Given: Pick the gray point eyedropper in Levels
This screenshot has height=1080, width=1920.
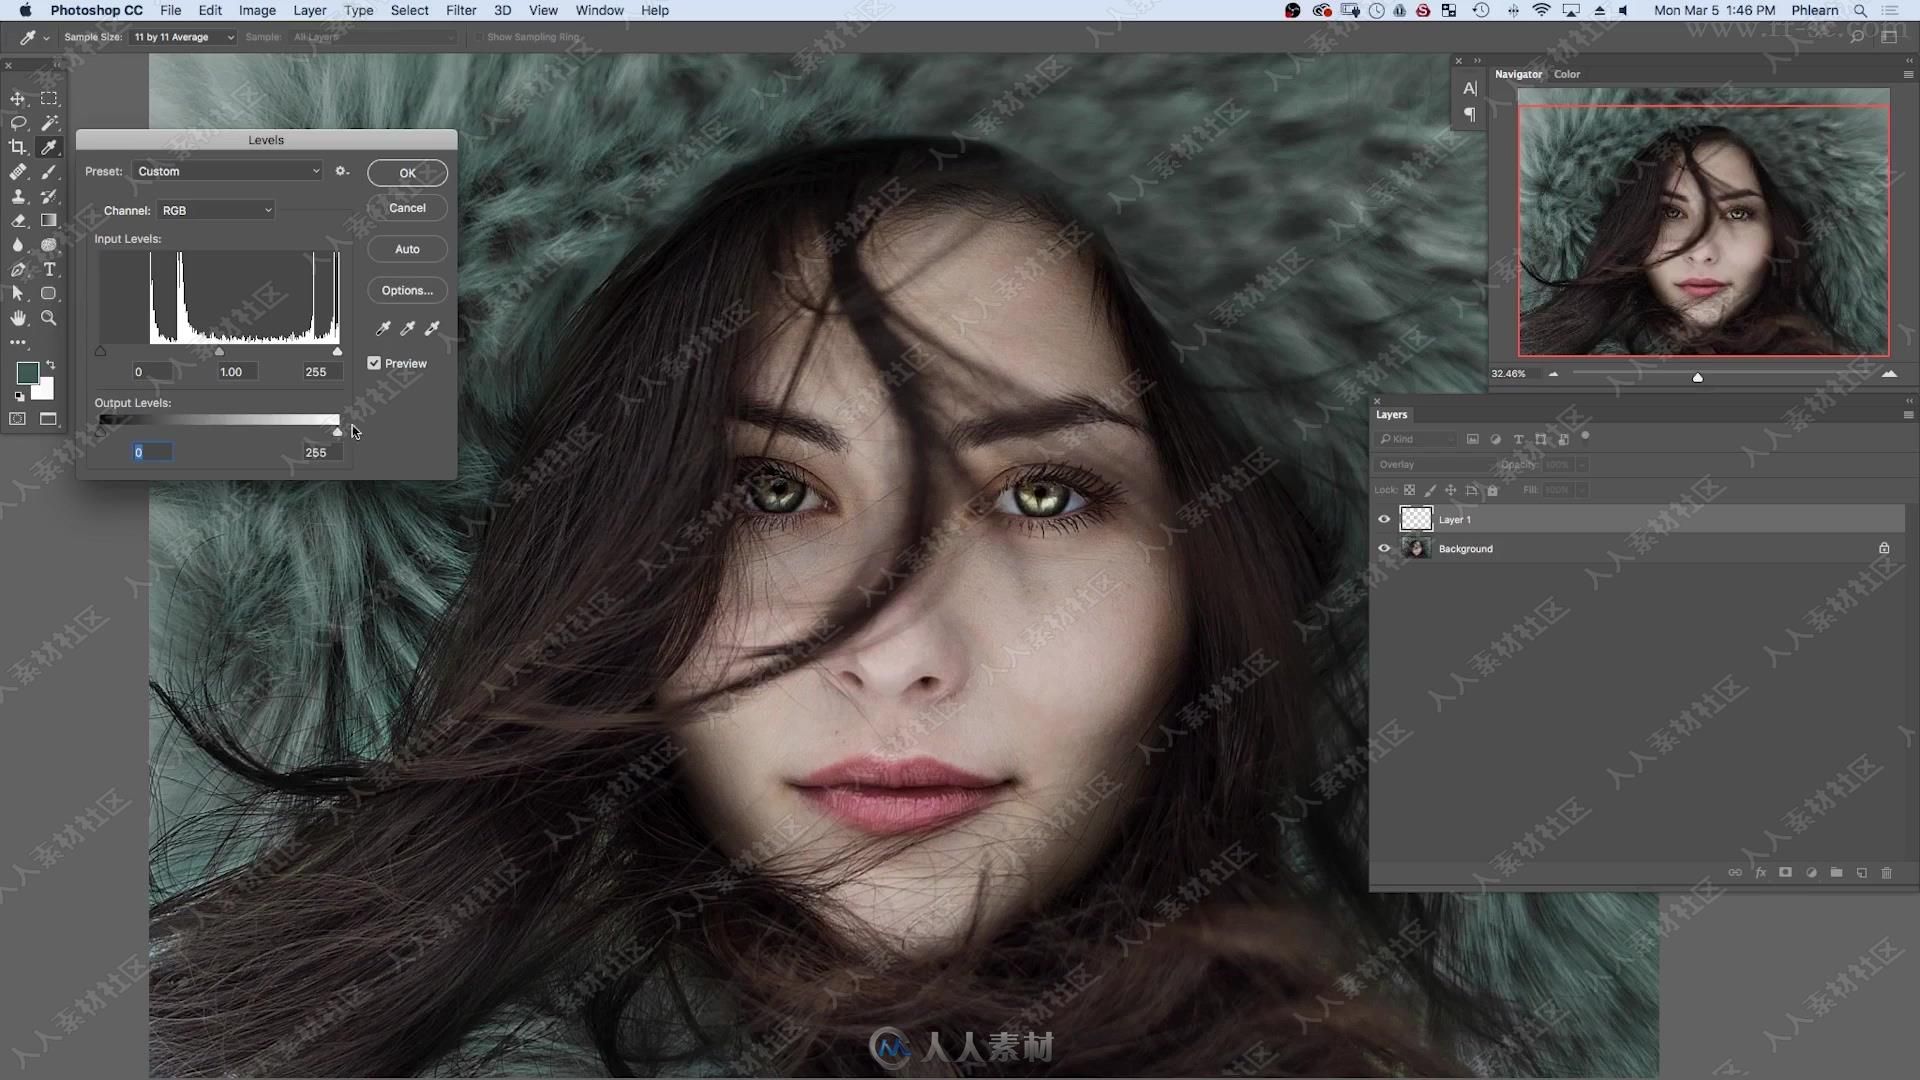Looking at the screenshot, I should click(408, 328).
